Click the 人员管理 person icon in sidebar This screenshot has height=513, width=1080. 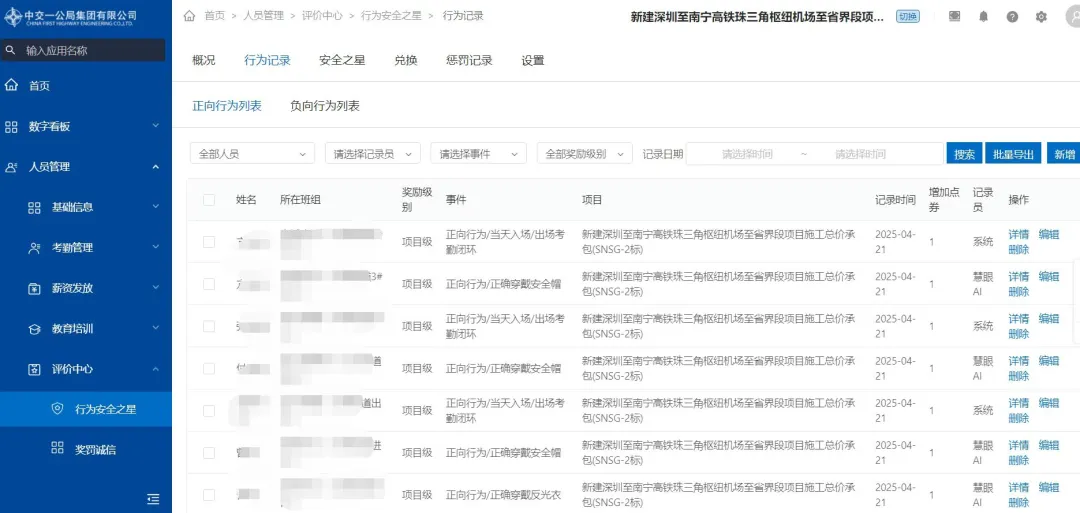11,167
